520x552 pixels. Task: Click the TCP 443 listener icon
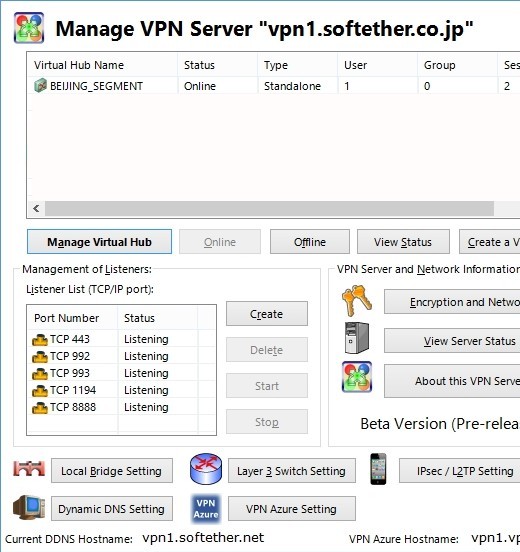pyautogui.click(x=40, y=340)
